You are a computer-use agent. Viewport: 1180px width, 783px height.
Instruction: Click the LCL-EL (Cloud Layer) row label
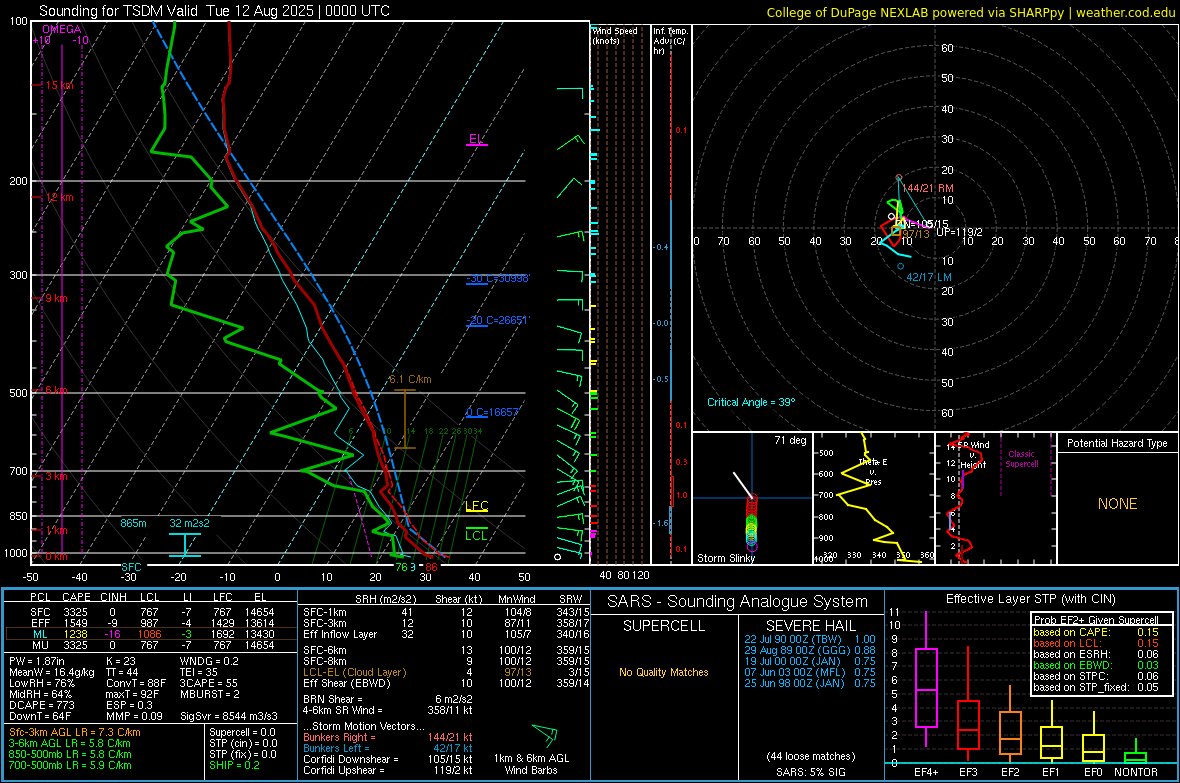click(354, 672)
